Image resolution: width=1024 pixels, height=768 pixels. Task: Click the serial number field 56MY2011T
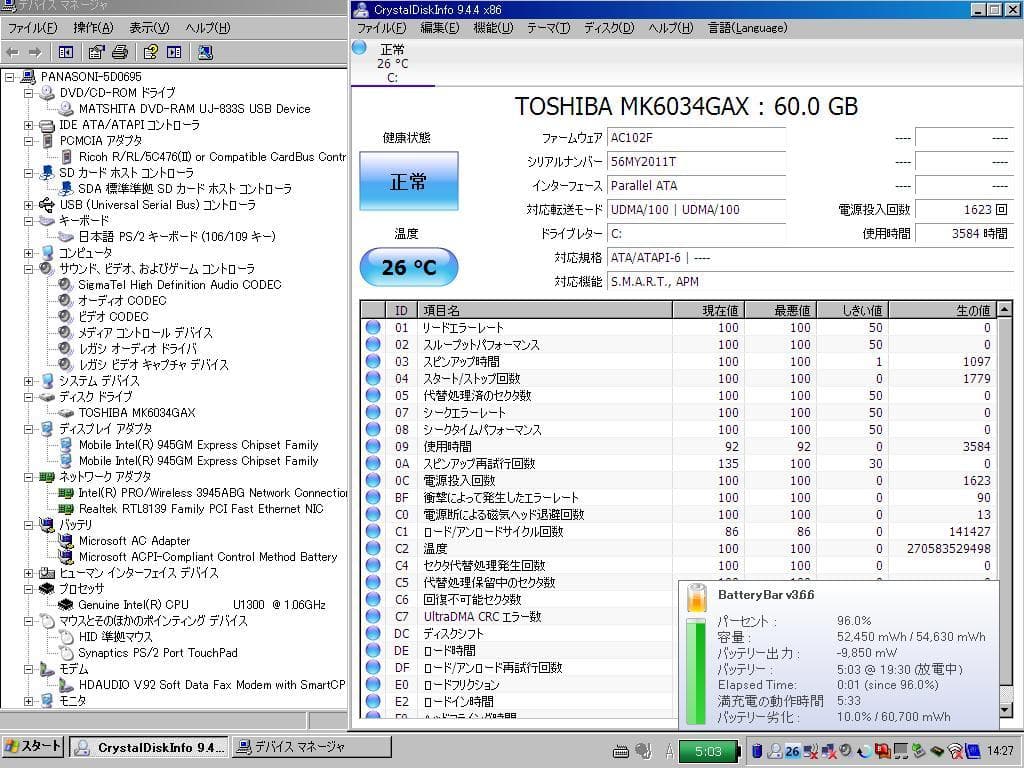pos(696,162)
